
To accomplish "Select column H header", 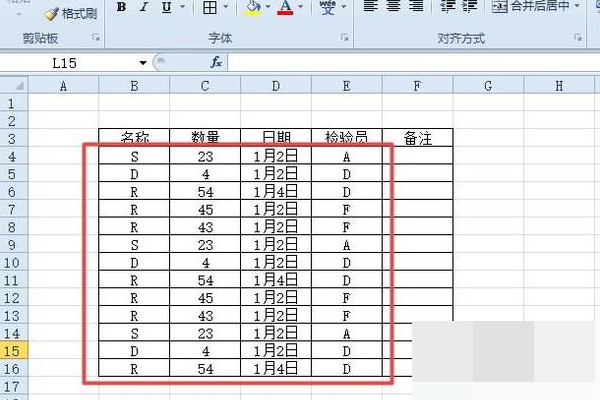I will [559, 86].
